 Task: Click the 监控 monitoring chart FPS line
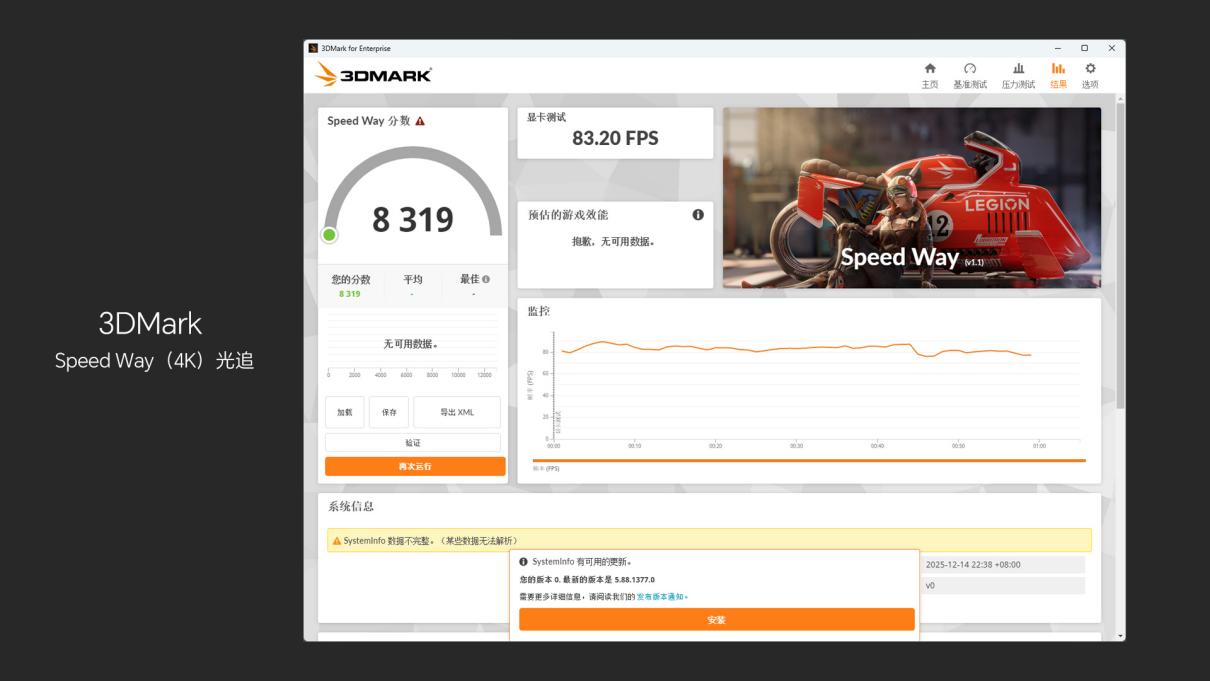796,348
